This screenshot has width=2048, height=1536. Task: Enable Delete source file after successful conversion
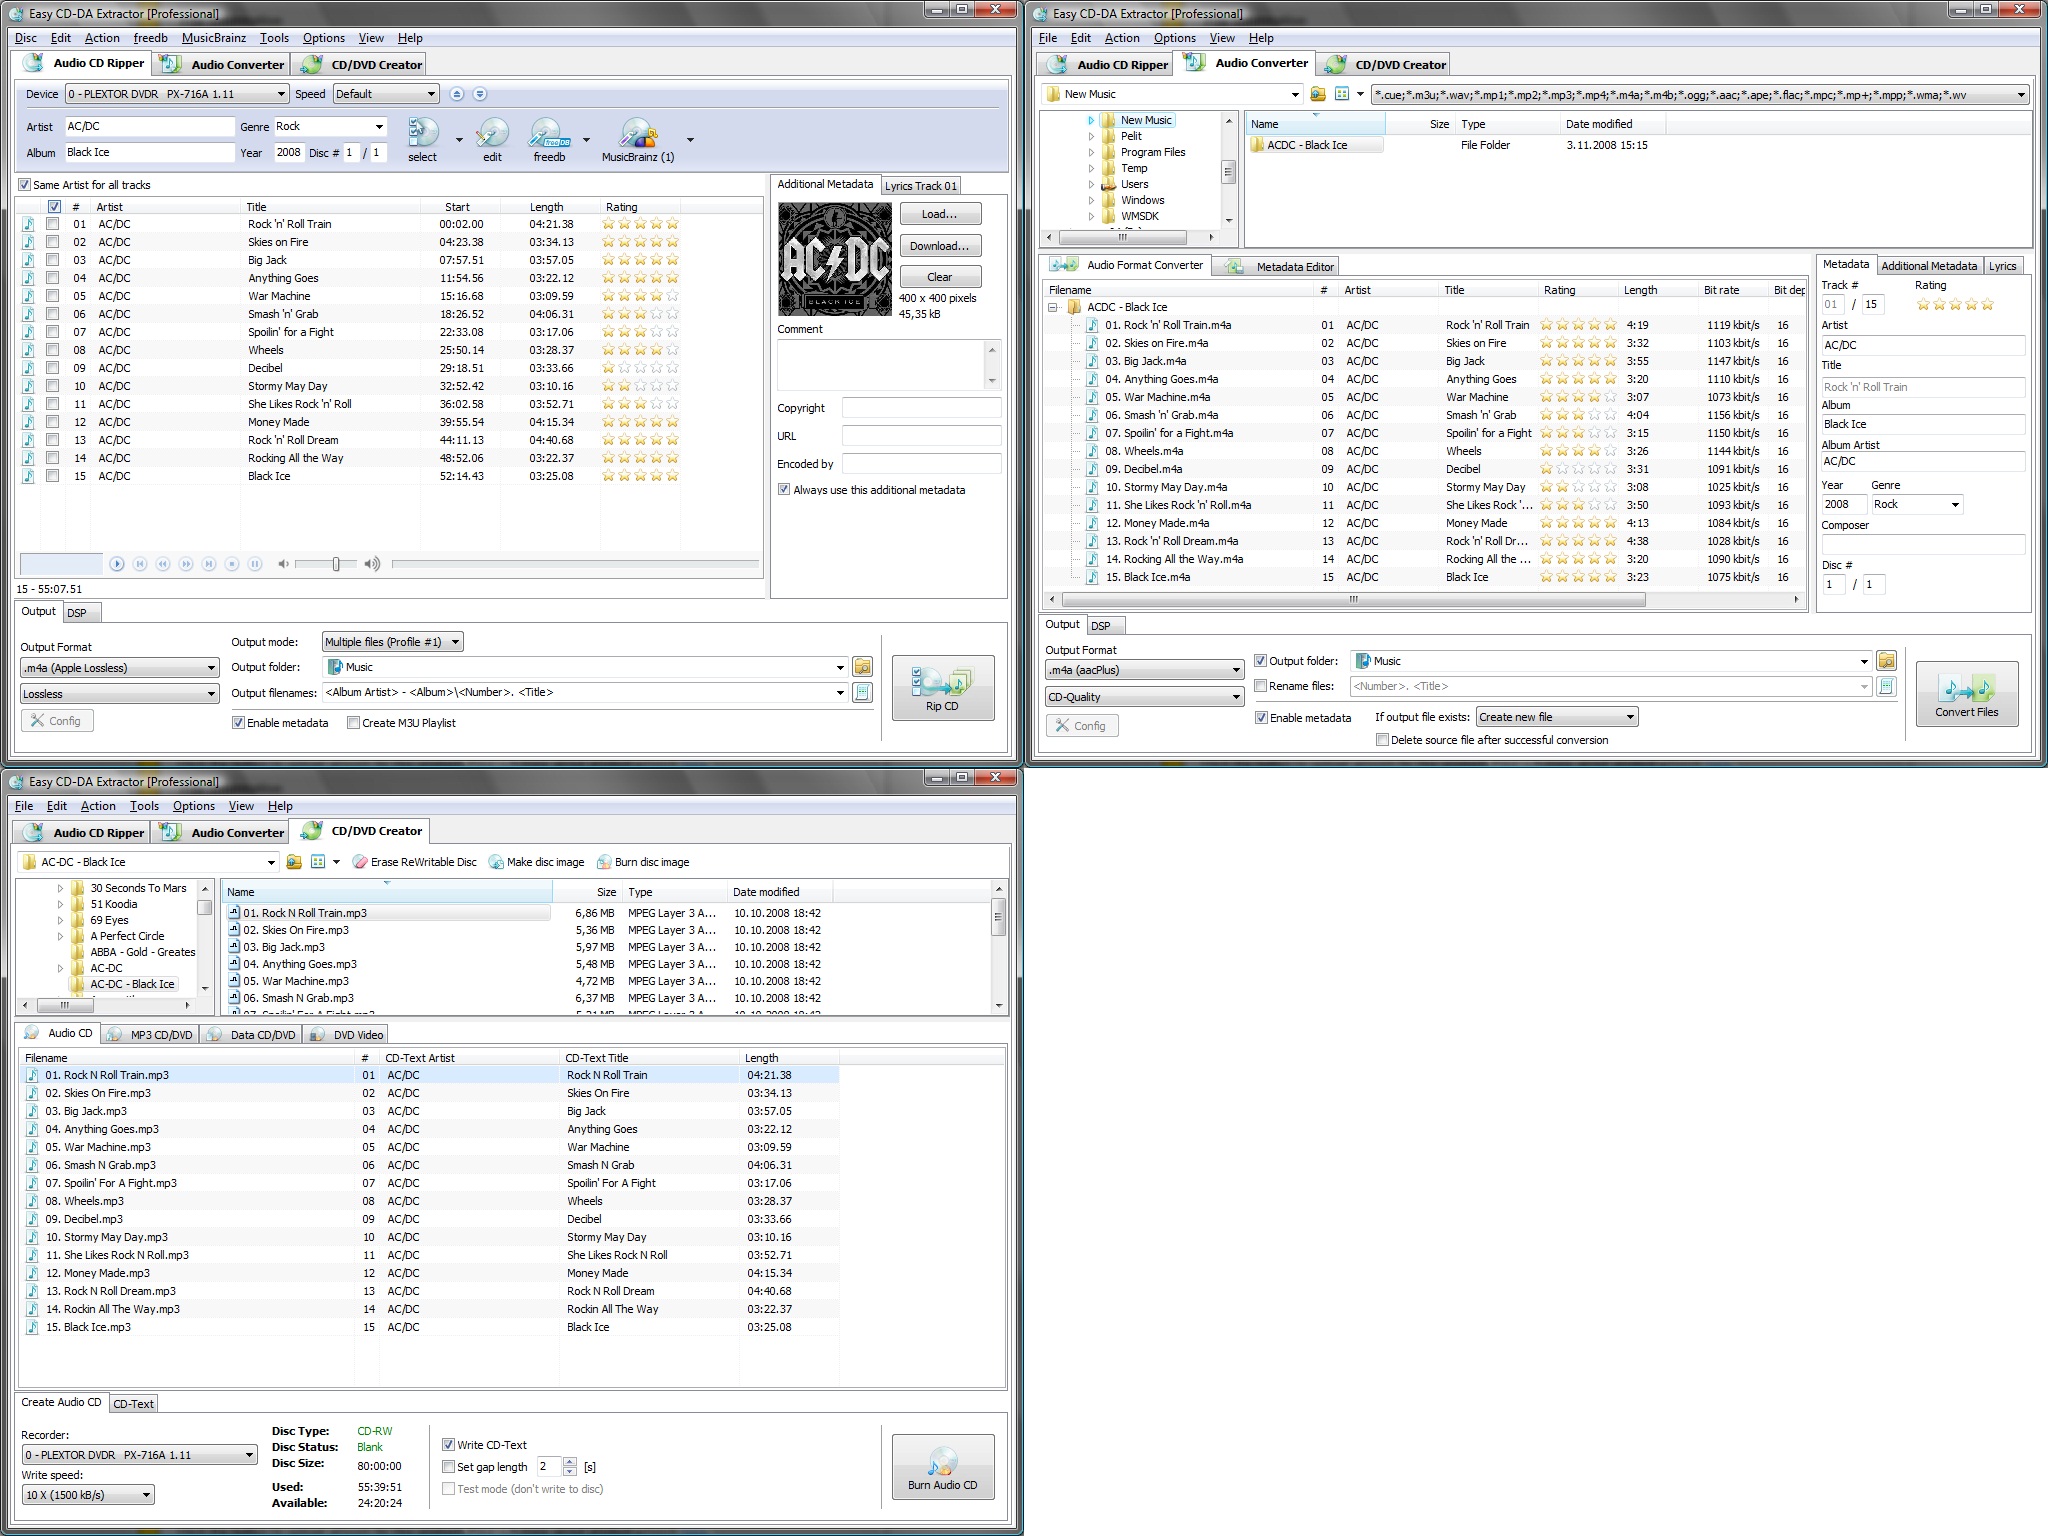(1382, 740)
